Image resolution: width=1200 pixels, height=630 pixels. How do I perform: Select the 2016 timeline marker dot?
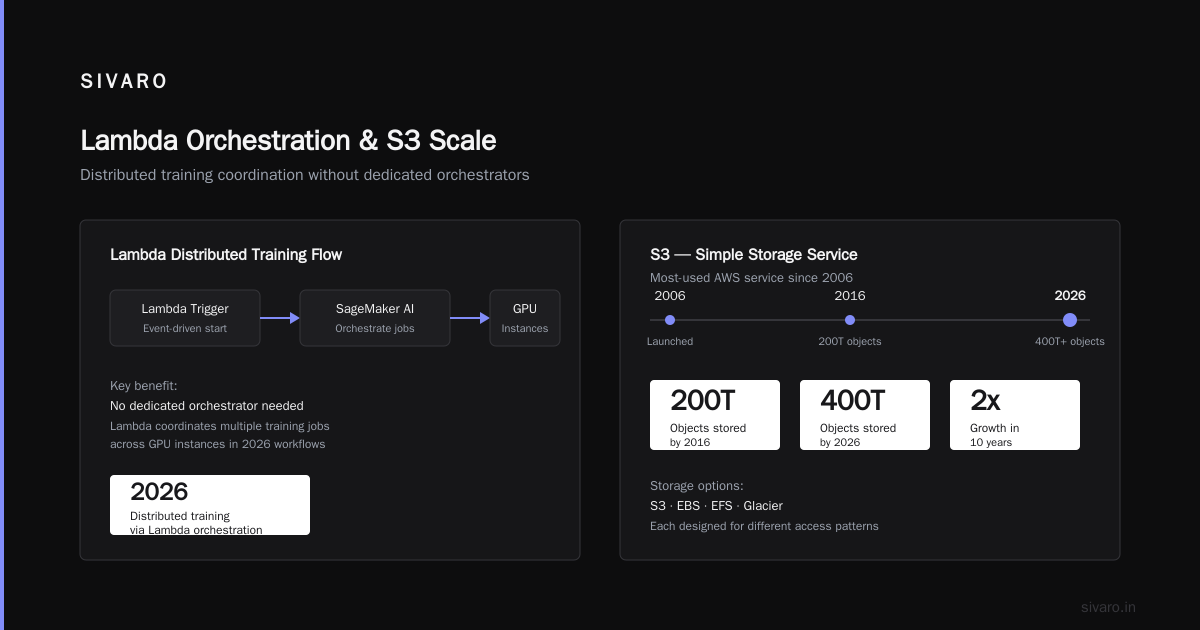(850, 320)
